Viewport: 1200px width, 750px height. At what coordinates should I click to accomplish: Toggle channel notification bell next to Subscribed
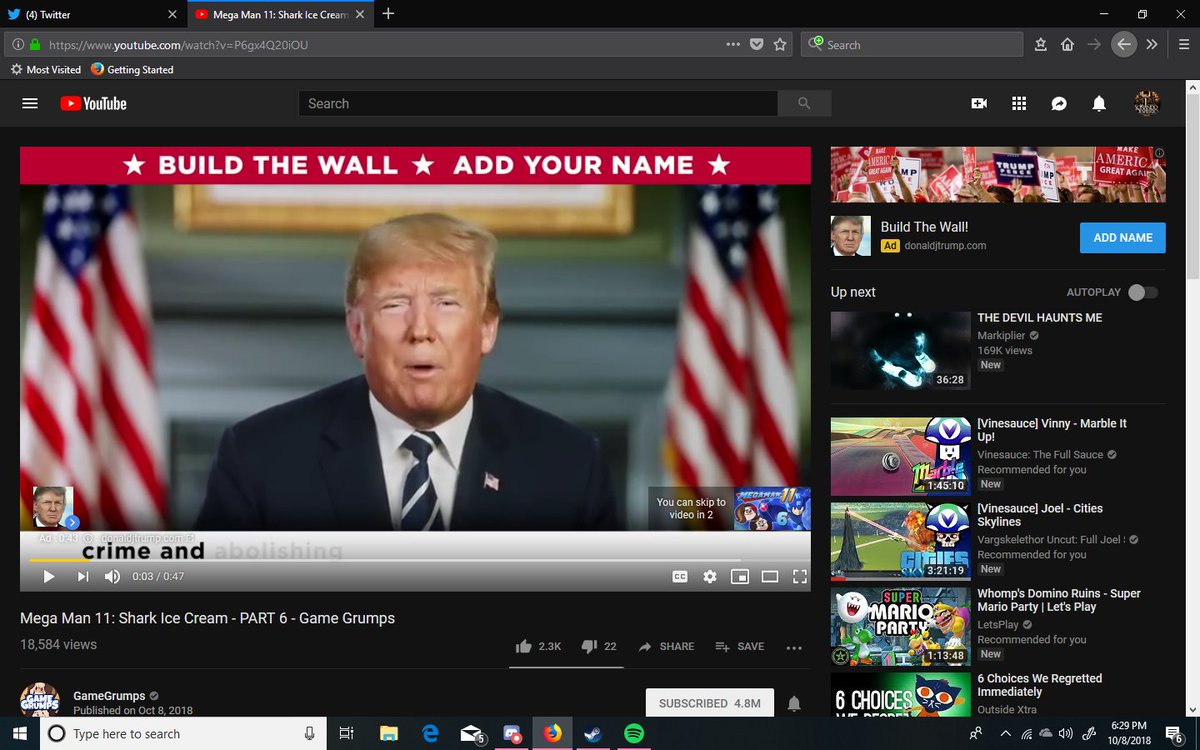794,704
